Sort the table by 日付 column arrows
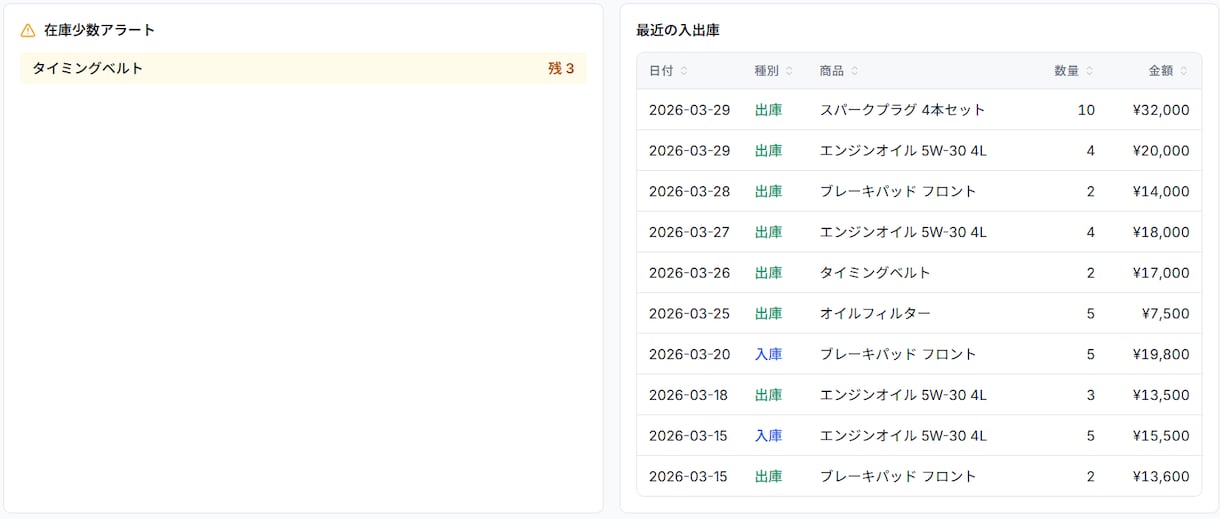Screen dimensions: 1220x519 684,71
